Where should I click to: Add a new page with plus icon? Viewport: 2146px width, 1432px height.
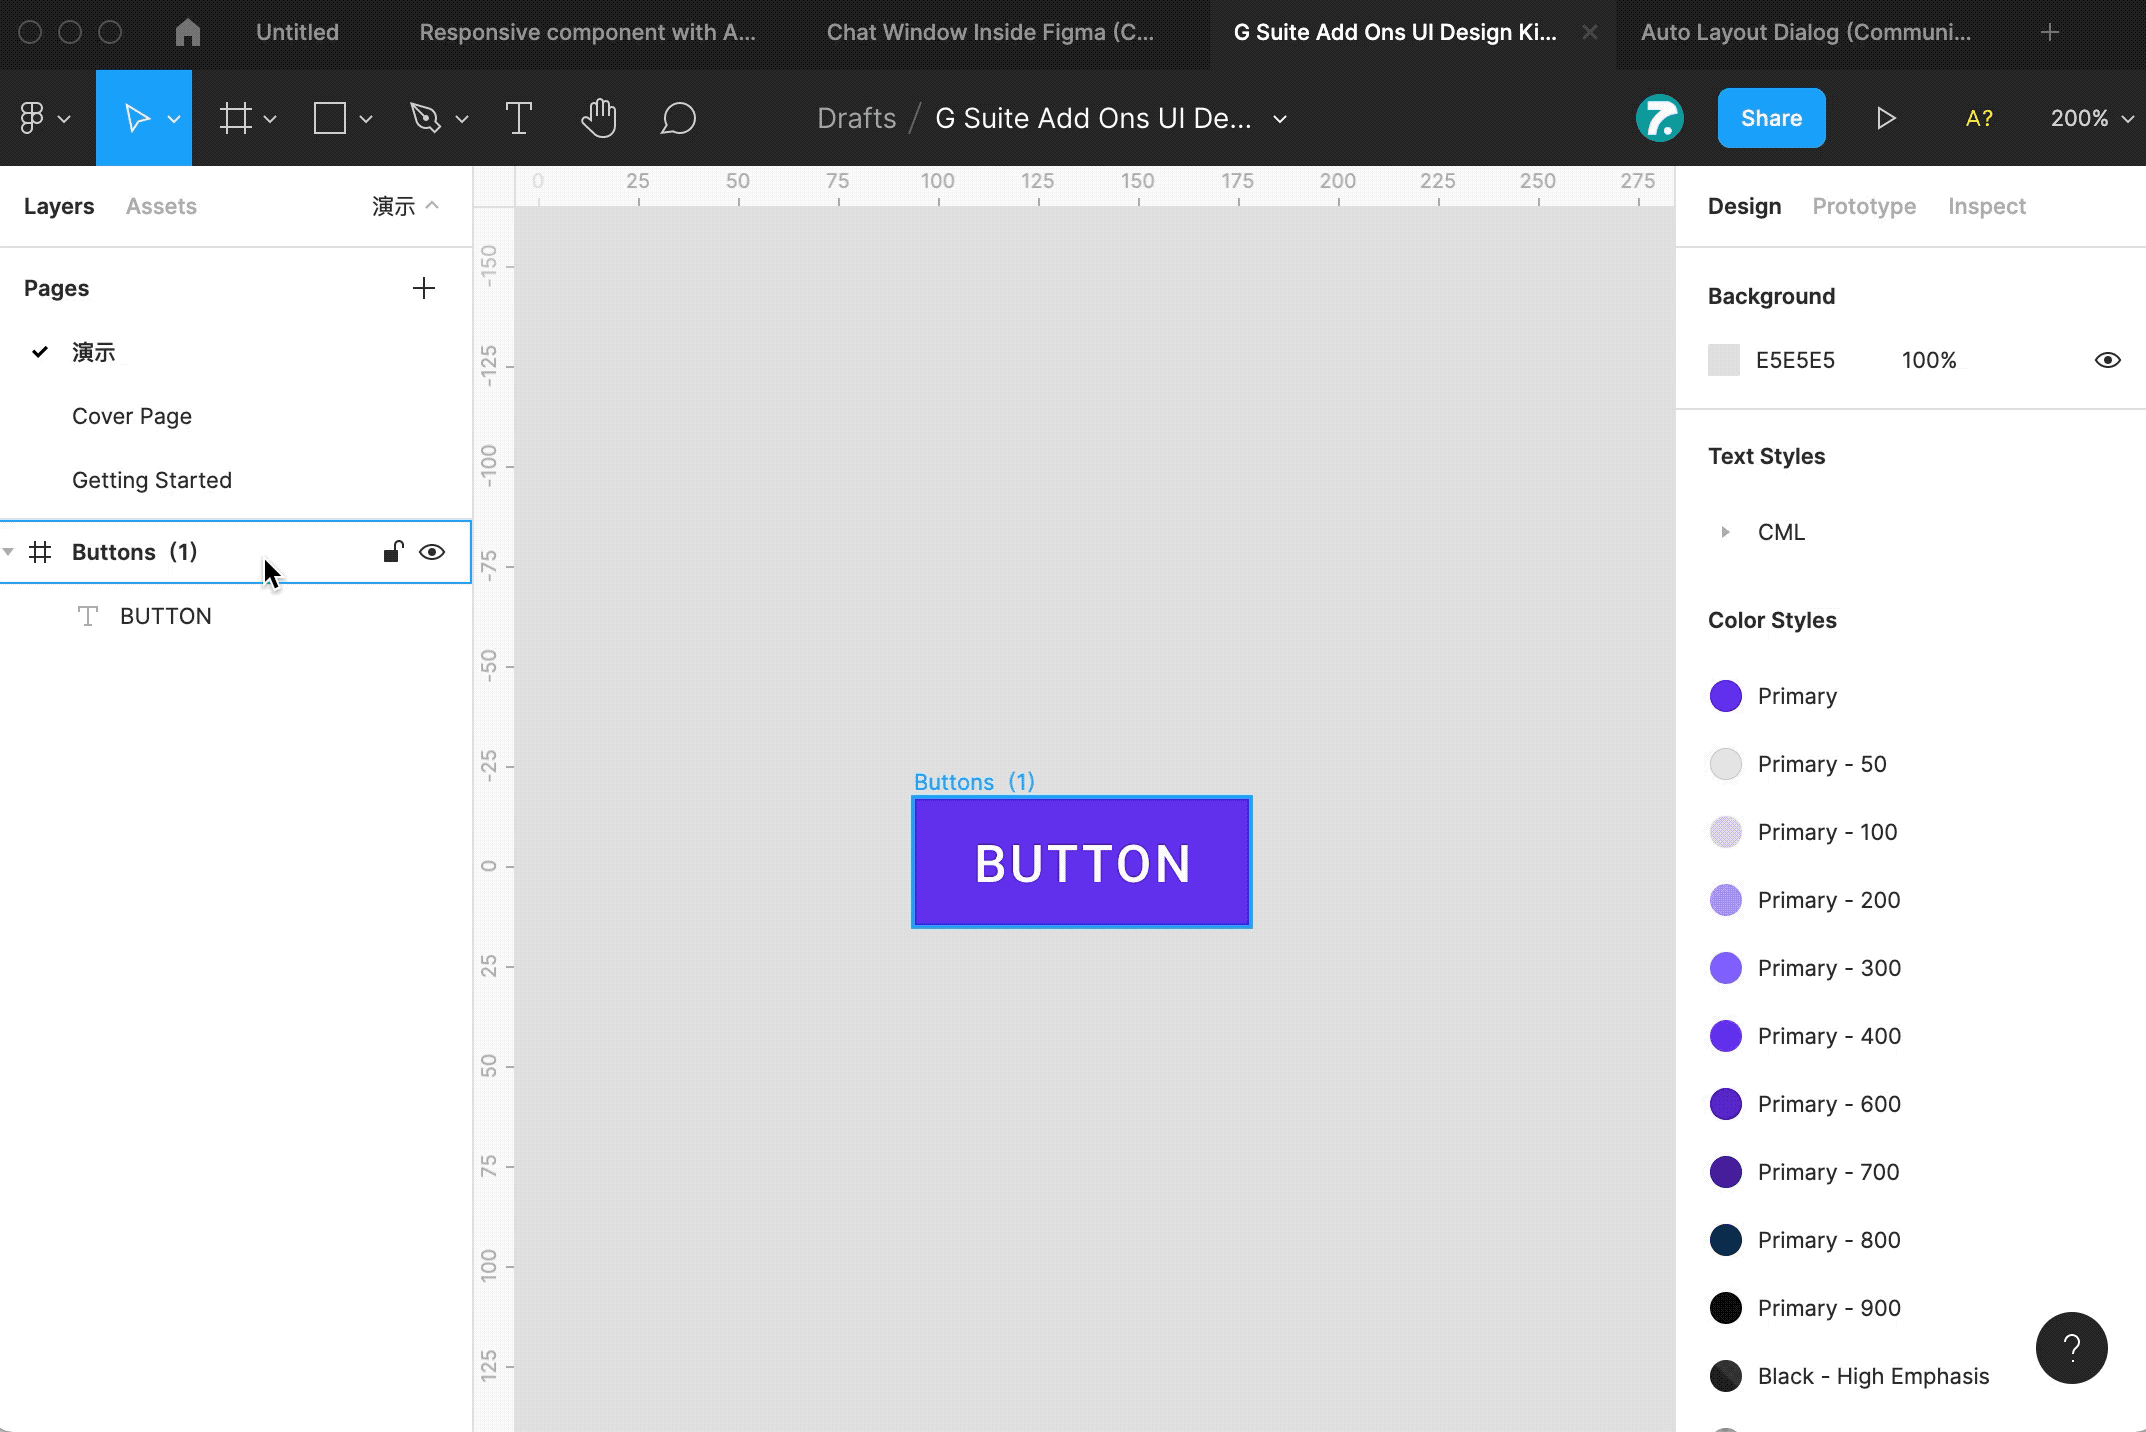click(x=424, y=288)
